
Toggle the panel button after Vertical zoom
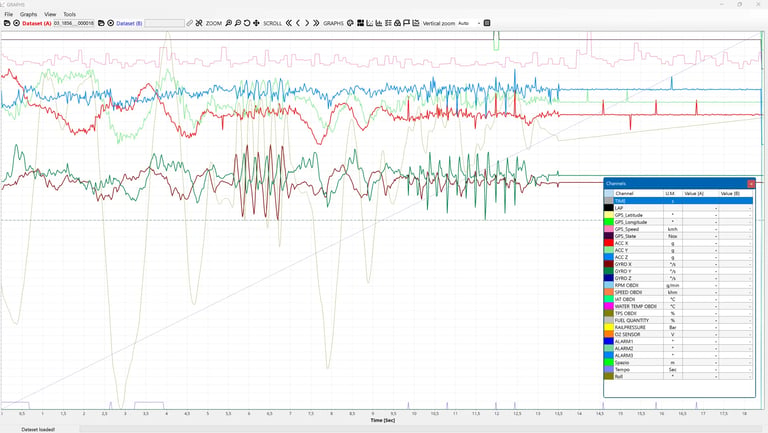[x=487, y=23]
